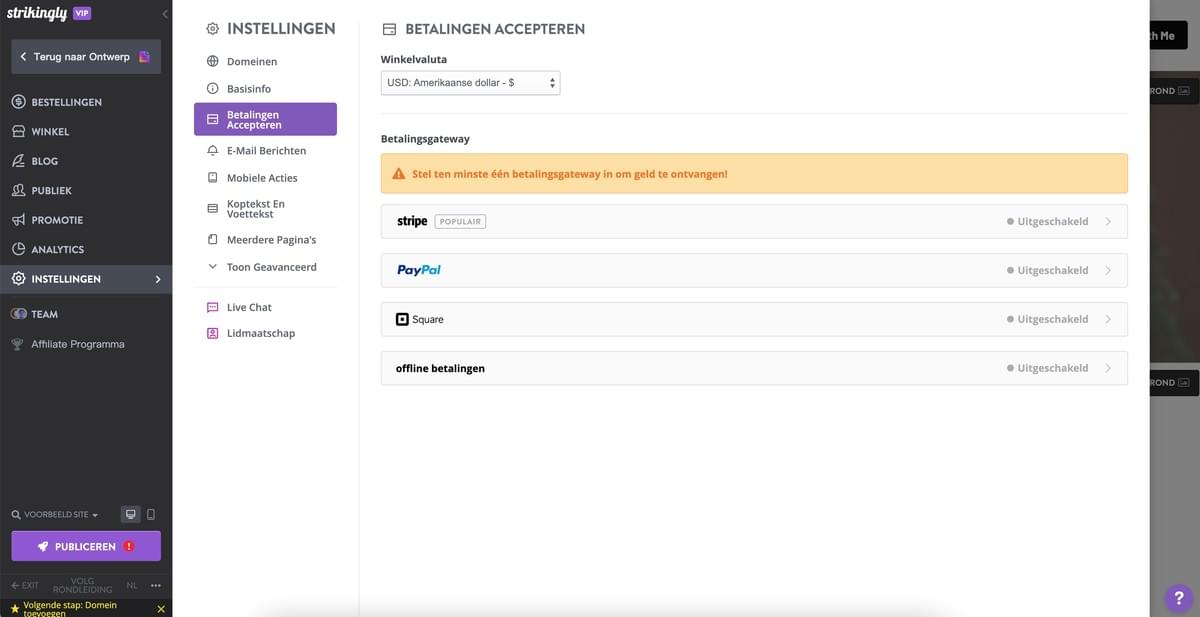Viewport: 1200px width, 617px height.
Task: Click the Team avatars icon
Action: (18, 314)
